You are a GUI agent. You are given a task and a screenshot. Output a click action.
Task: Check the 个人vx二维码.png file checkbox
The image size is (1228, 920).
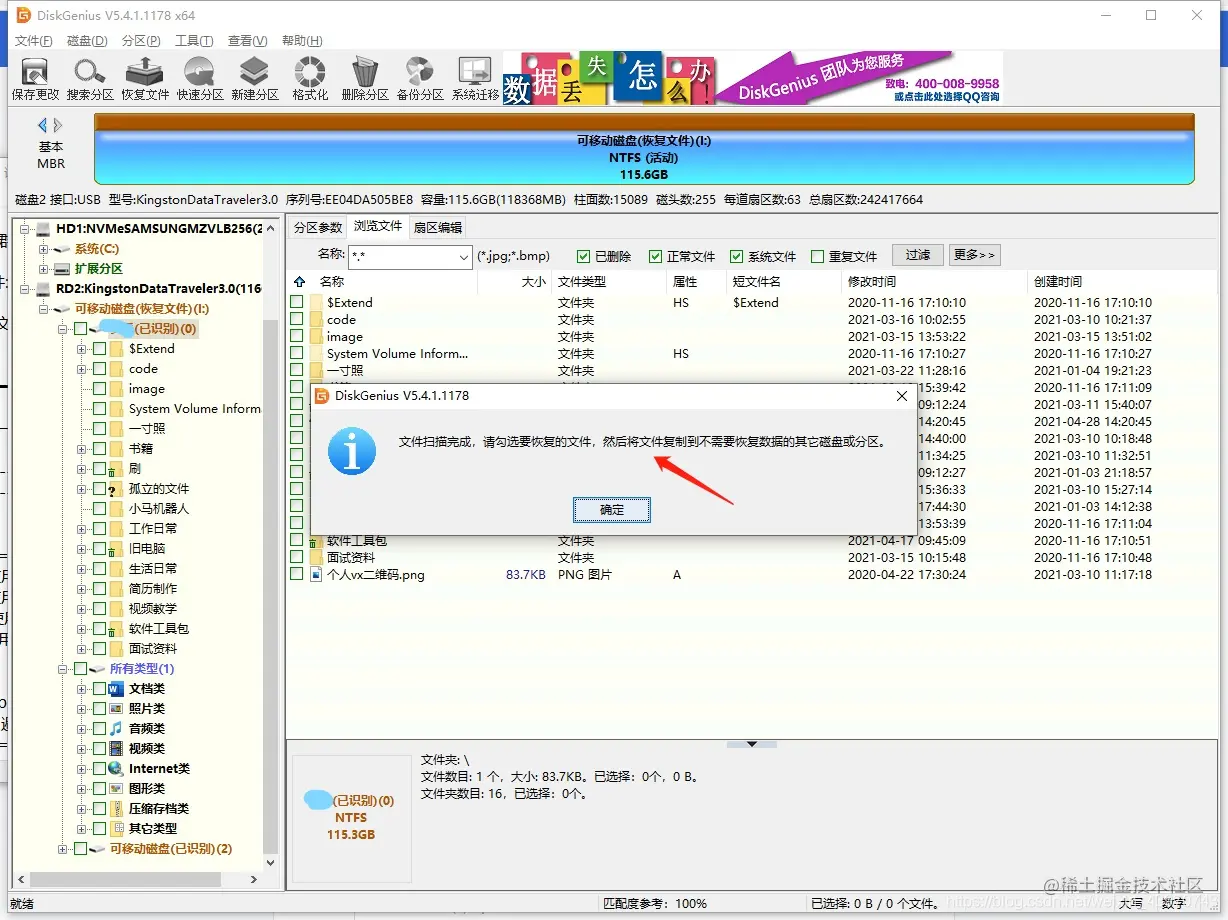click(297, 575)
